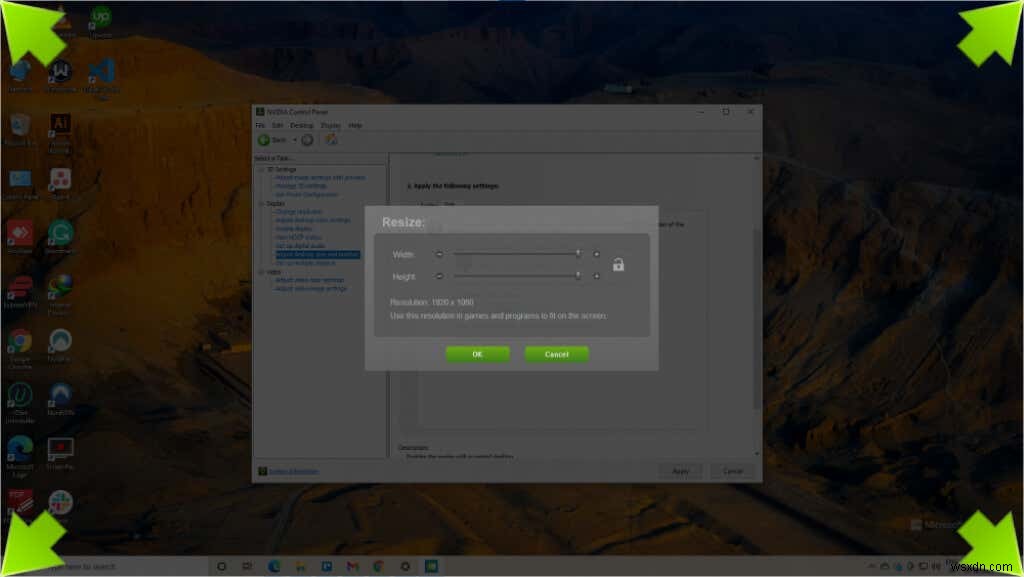
Task: Click the Height slider handle
Action: pos(578,276)
